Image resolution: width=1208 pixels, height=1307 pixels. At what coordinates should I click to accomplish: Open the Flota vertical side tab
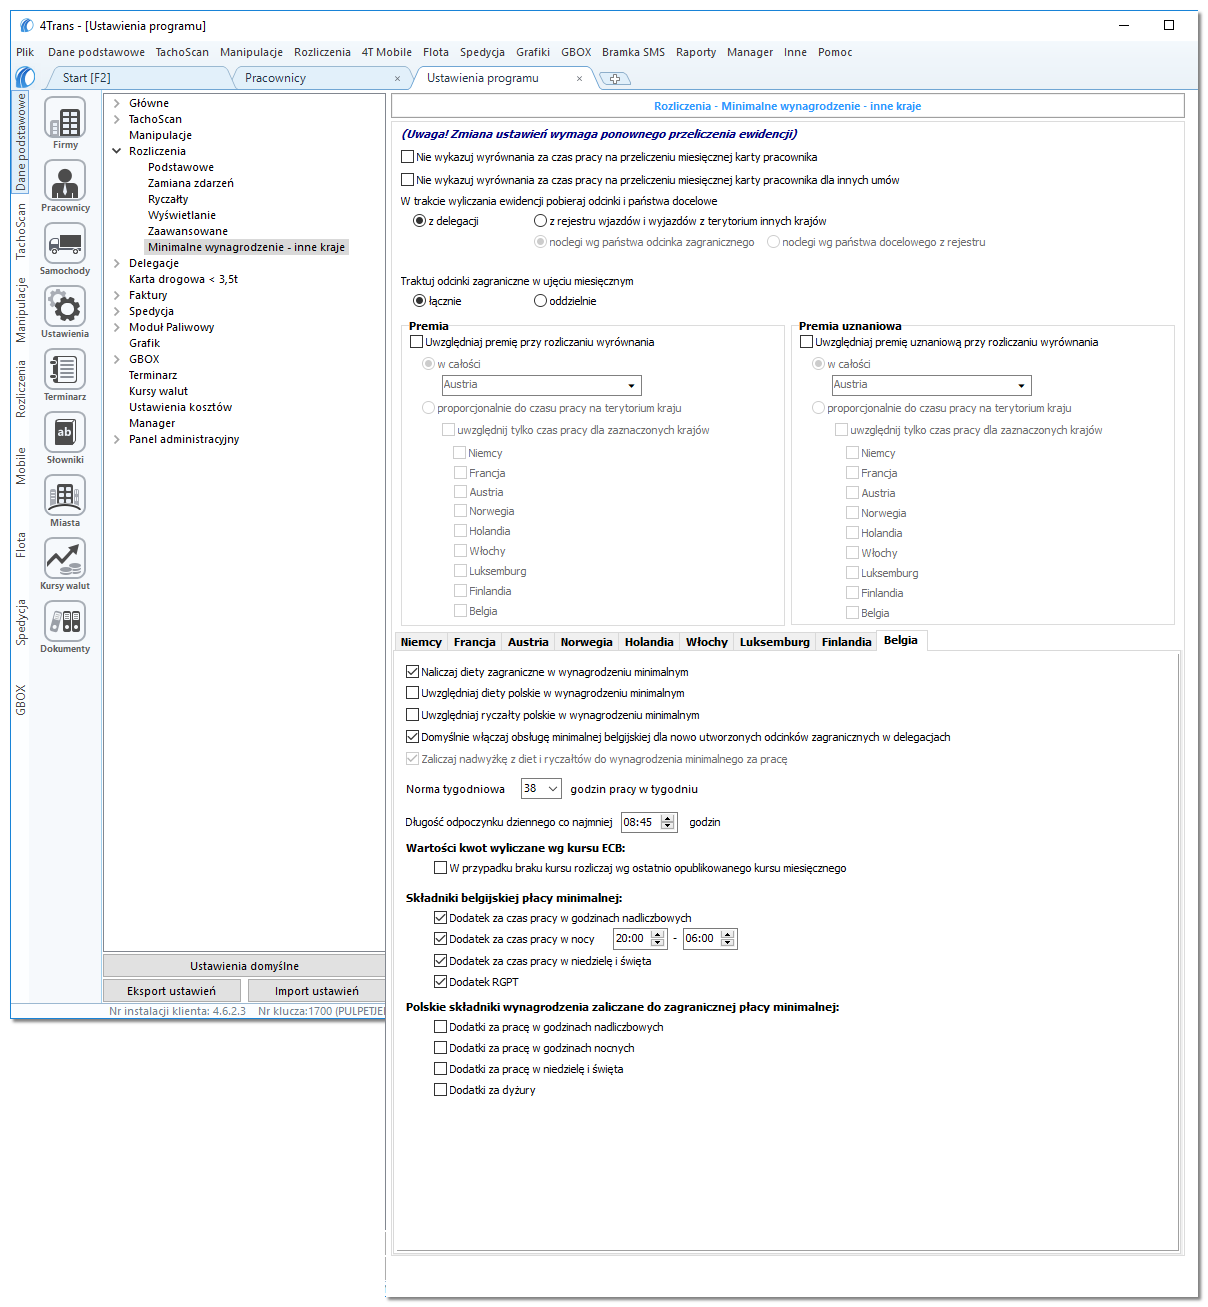pyautogui.click(x=21, y=545)
